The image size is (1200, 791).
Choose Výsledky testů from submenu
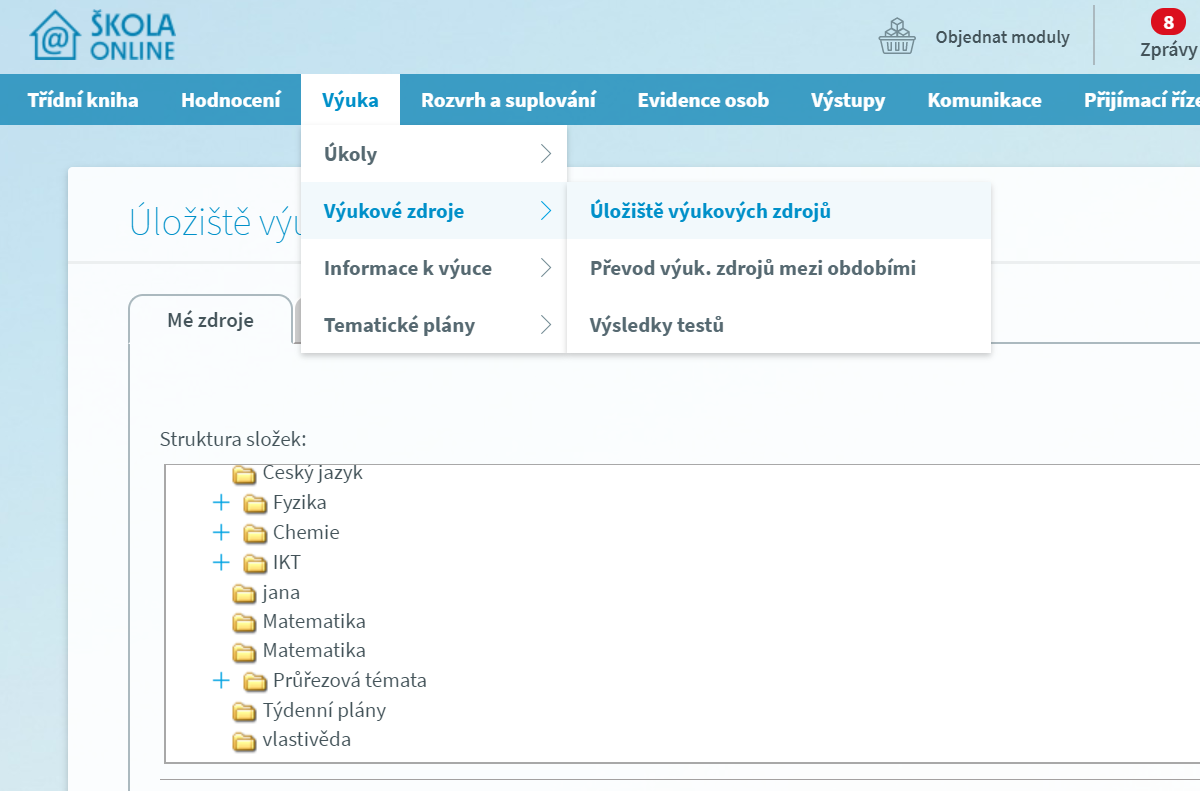656,325
